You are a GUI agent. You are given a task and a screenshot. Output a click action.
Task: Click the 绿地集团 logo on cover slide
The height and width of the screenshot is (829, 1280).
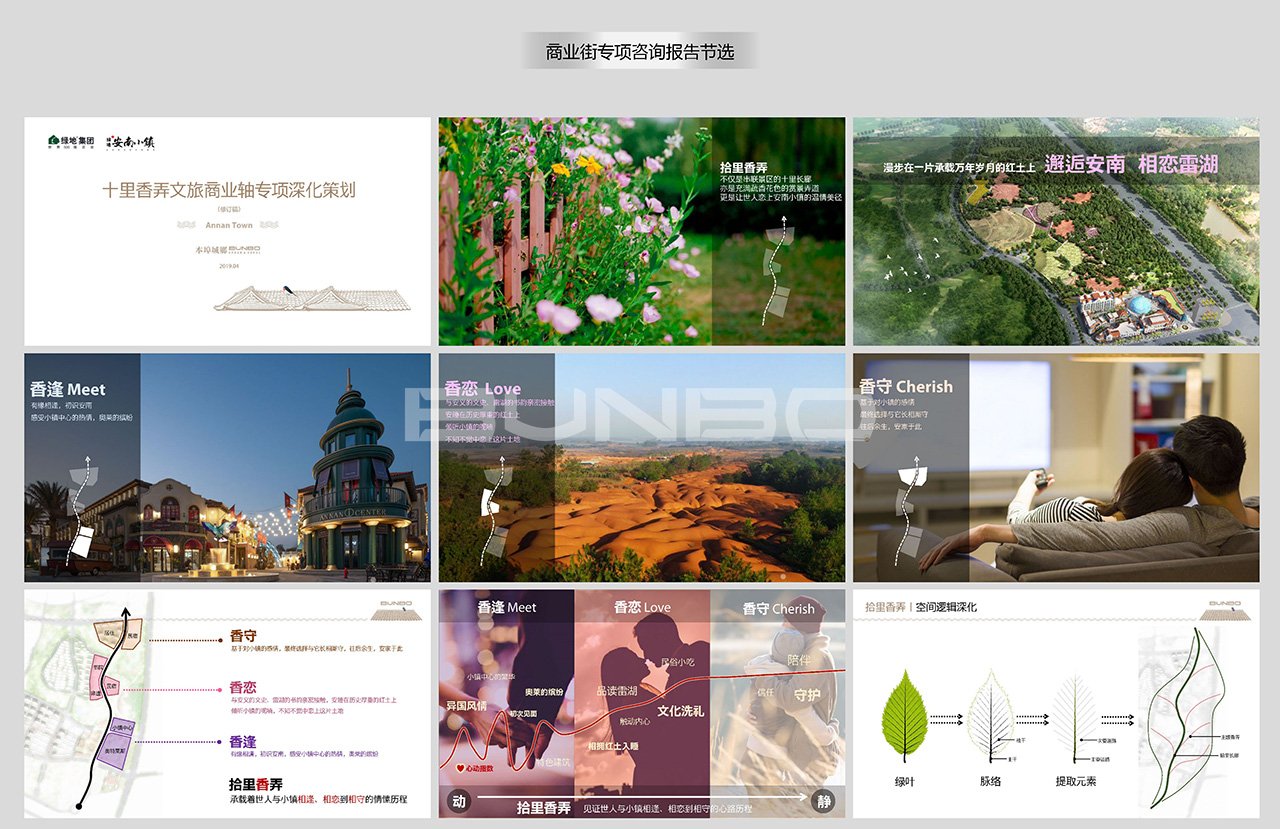[x=71, y=142]
